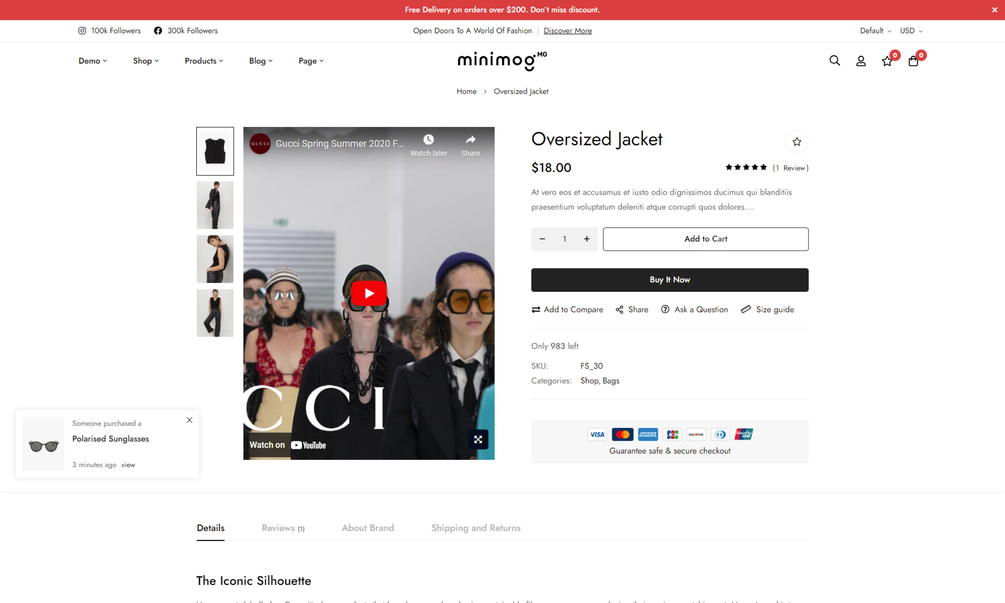The width and height of the screenshot is (1005, 603).
Task: Click Add to Compare
Action: (567, 310)
